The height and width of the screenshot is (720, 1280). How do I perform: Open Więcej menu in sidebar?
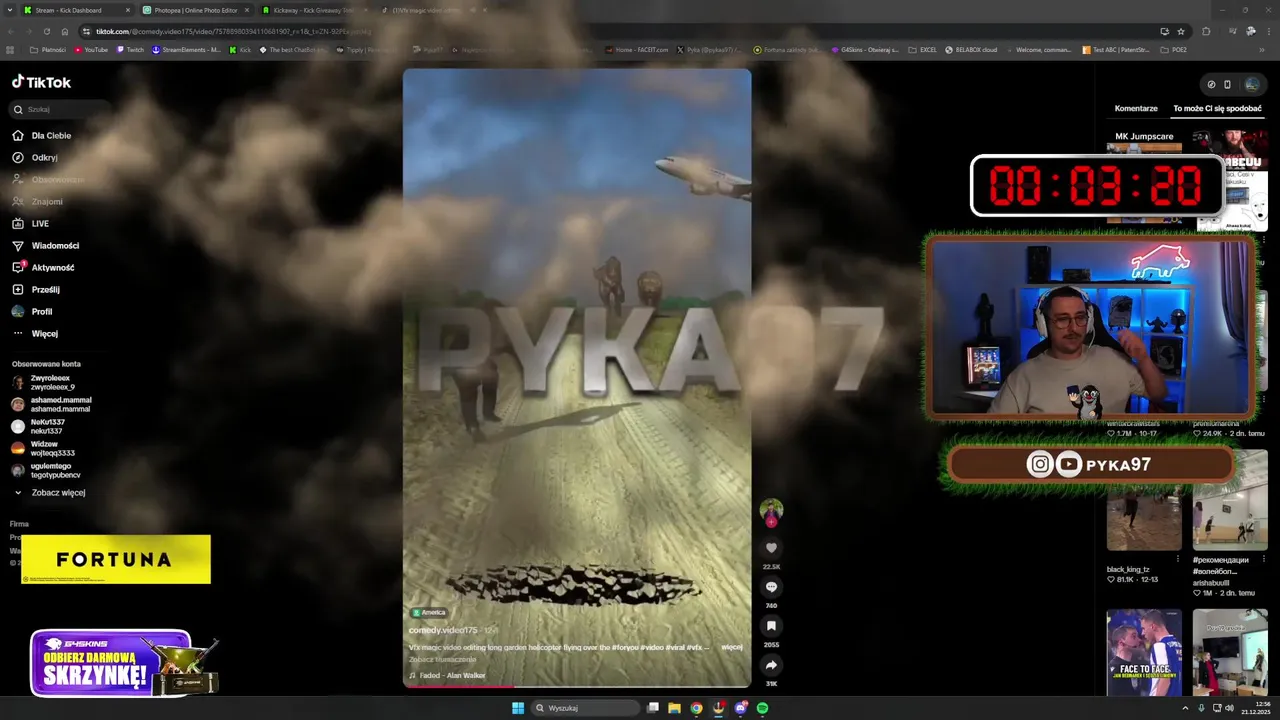tap(45, 333)
